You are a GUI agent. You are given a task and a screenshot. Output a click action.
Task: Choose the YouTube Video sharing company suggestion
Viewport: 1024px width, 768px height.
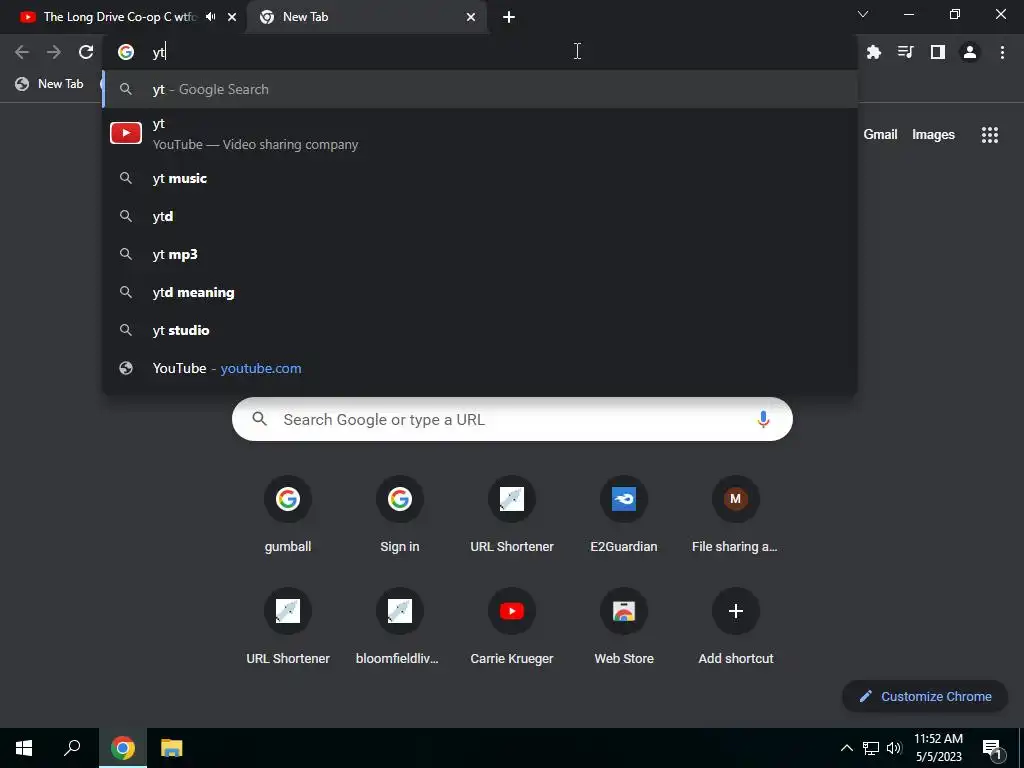pyautogui.click(x=480, y=133)
